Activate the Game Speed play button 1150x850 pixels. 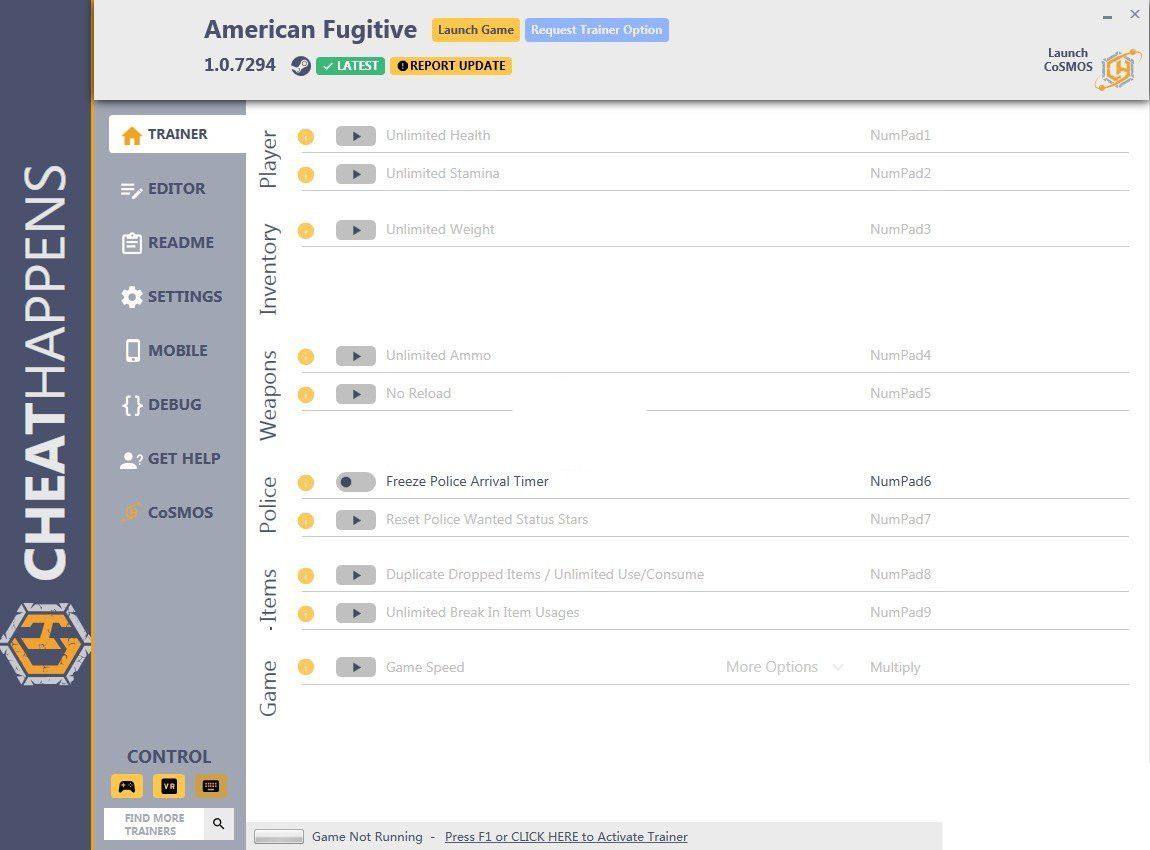tap(356, 667)
